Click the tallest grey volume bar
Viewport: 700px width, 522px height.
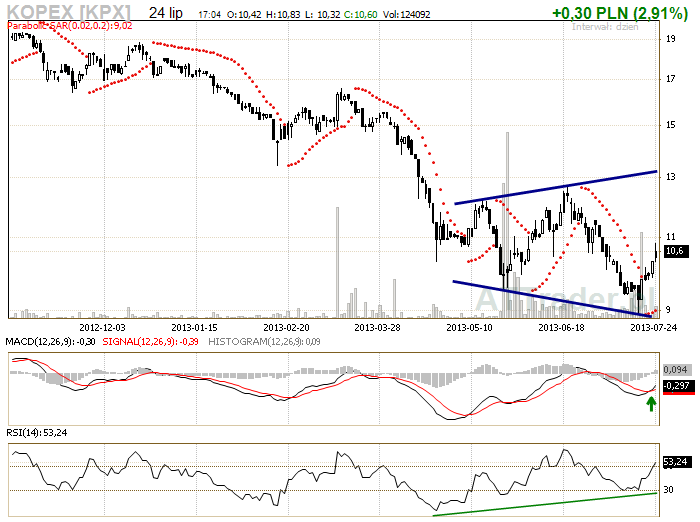[507, 225]
